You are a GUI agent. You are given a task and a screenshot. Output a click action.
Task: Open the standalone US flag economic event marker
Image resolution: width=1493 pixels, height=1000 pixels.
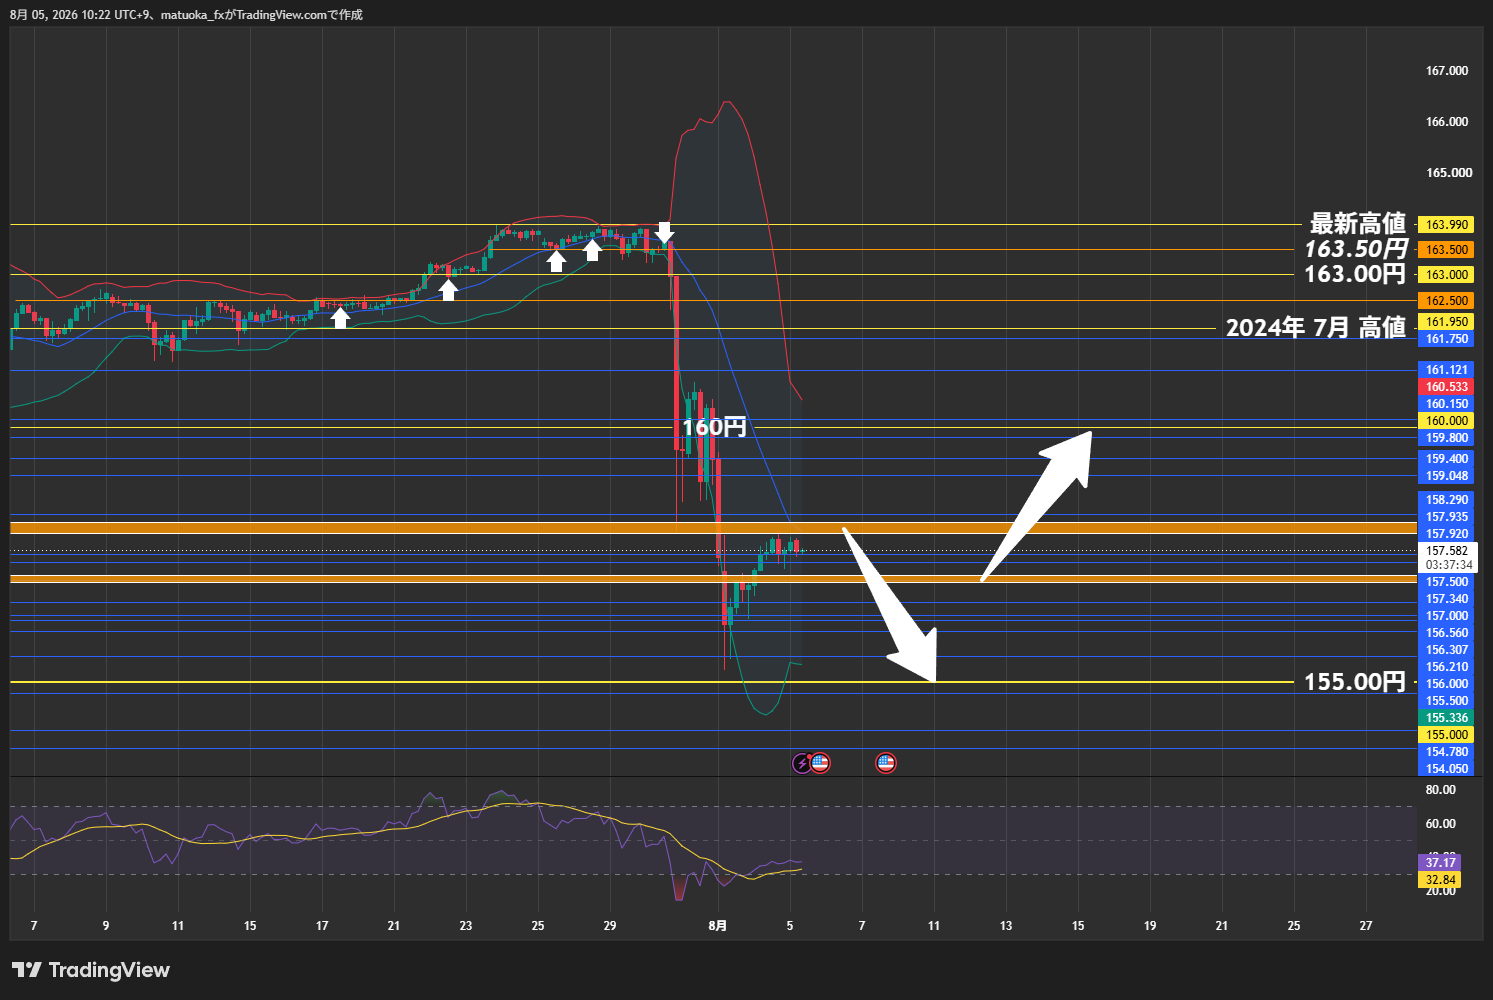886,763
